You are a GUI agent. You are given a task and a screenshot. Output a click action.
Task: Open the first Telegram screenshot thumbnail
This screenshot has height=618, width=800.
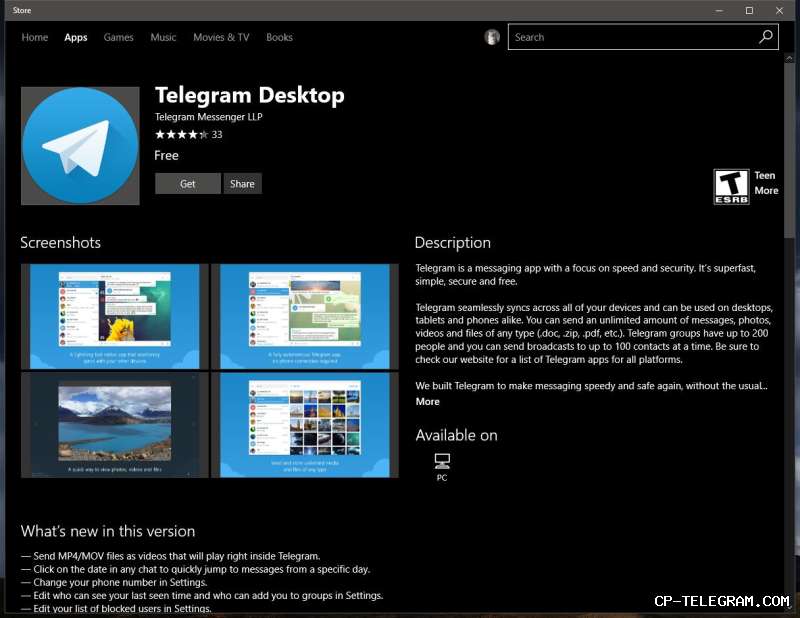(x=112, y=311)
